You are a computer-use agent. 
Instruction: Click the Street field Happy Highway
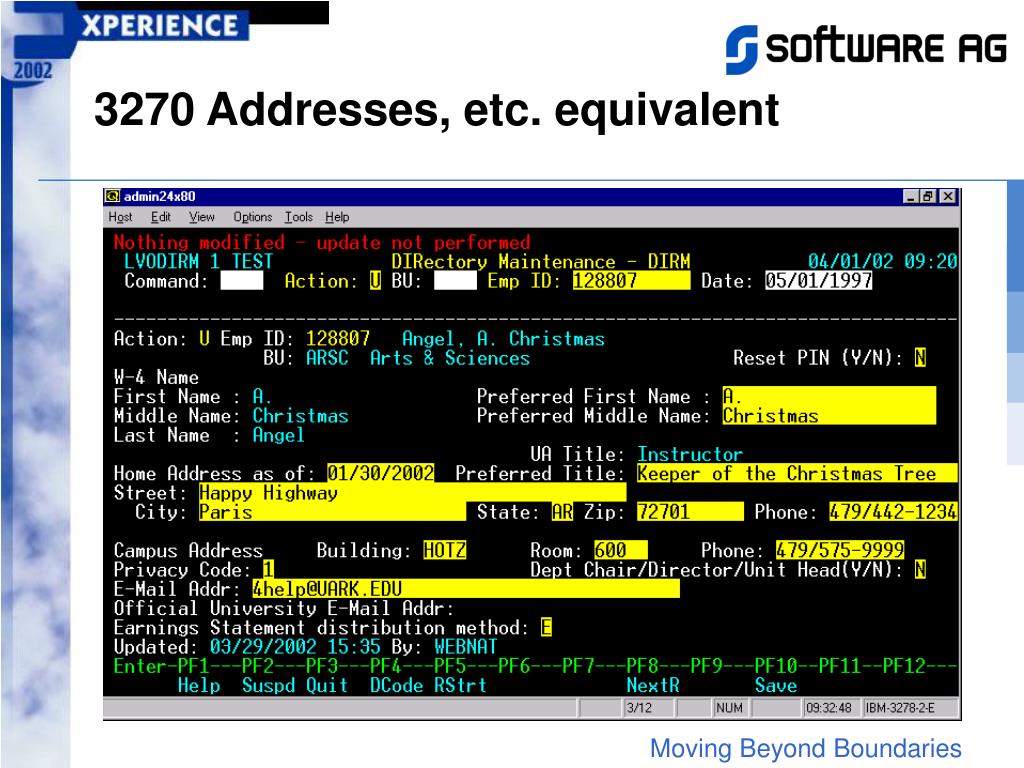(412, 492)
